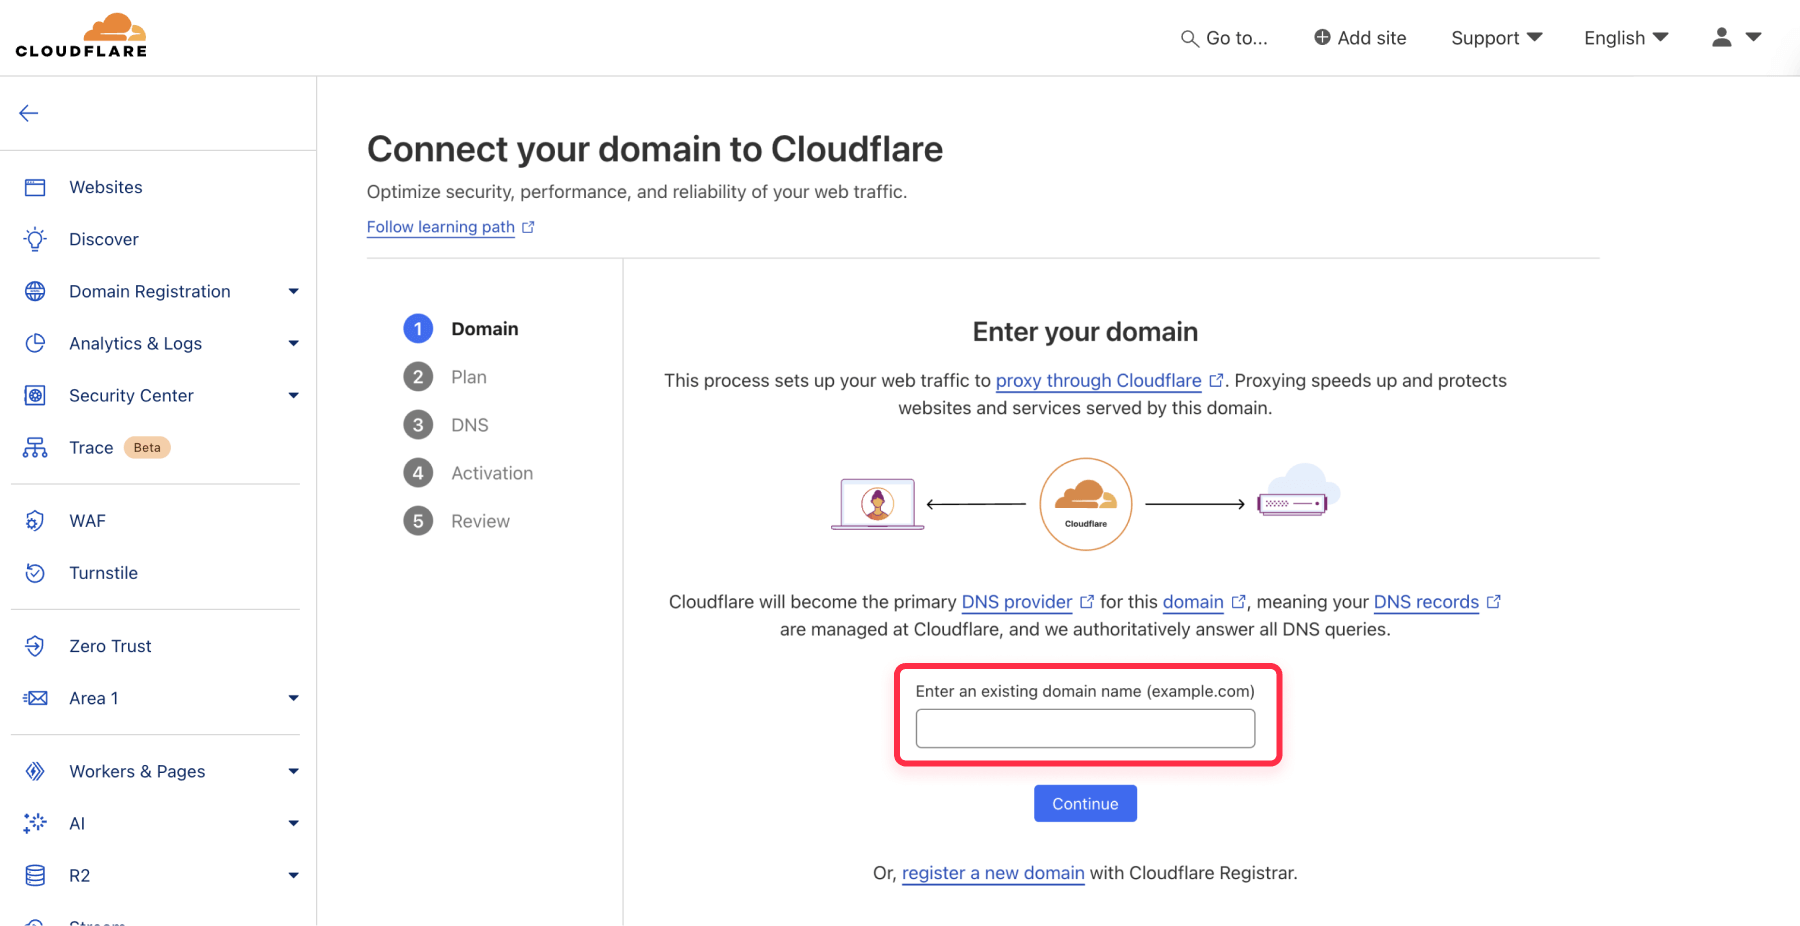Open Discover in the sidebar
This screenshot has width=1800, height=926.
[x=104, y=239]
